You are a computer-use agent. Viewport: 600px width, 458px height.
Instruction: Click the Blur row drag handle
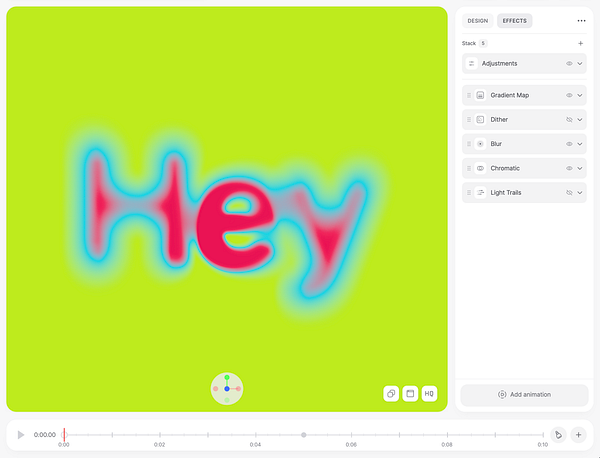[x=469, y=144]
